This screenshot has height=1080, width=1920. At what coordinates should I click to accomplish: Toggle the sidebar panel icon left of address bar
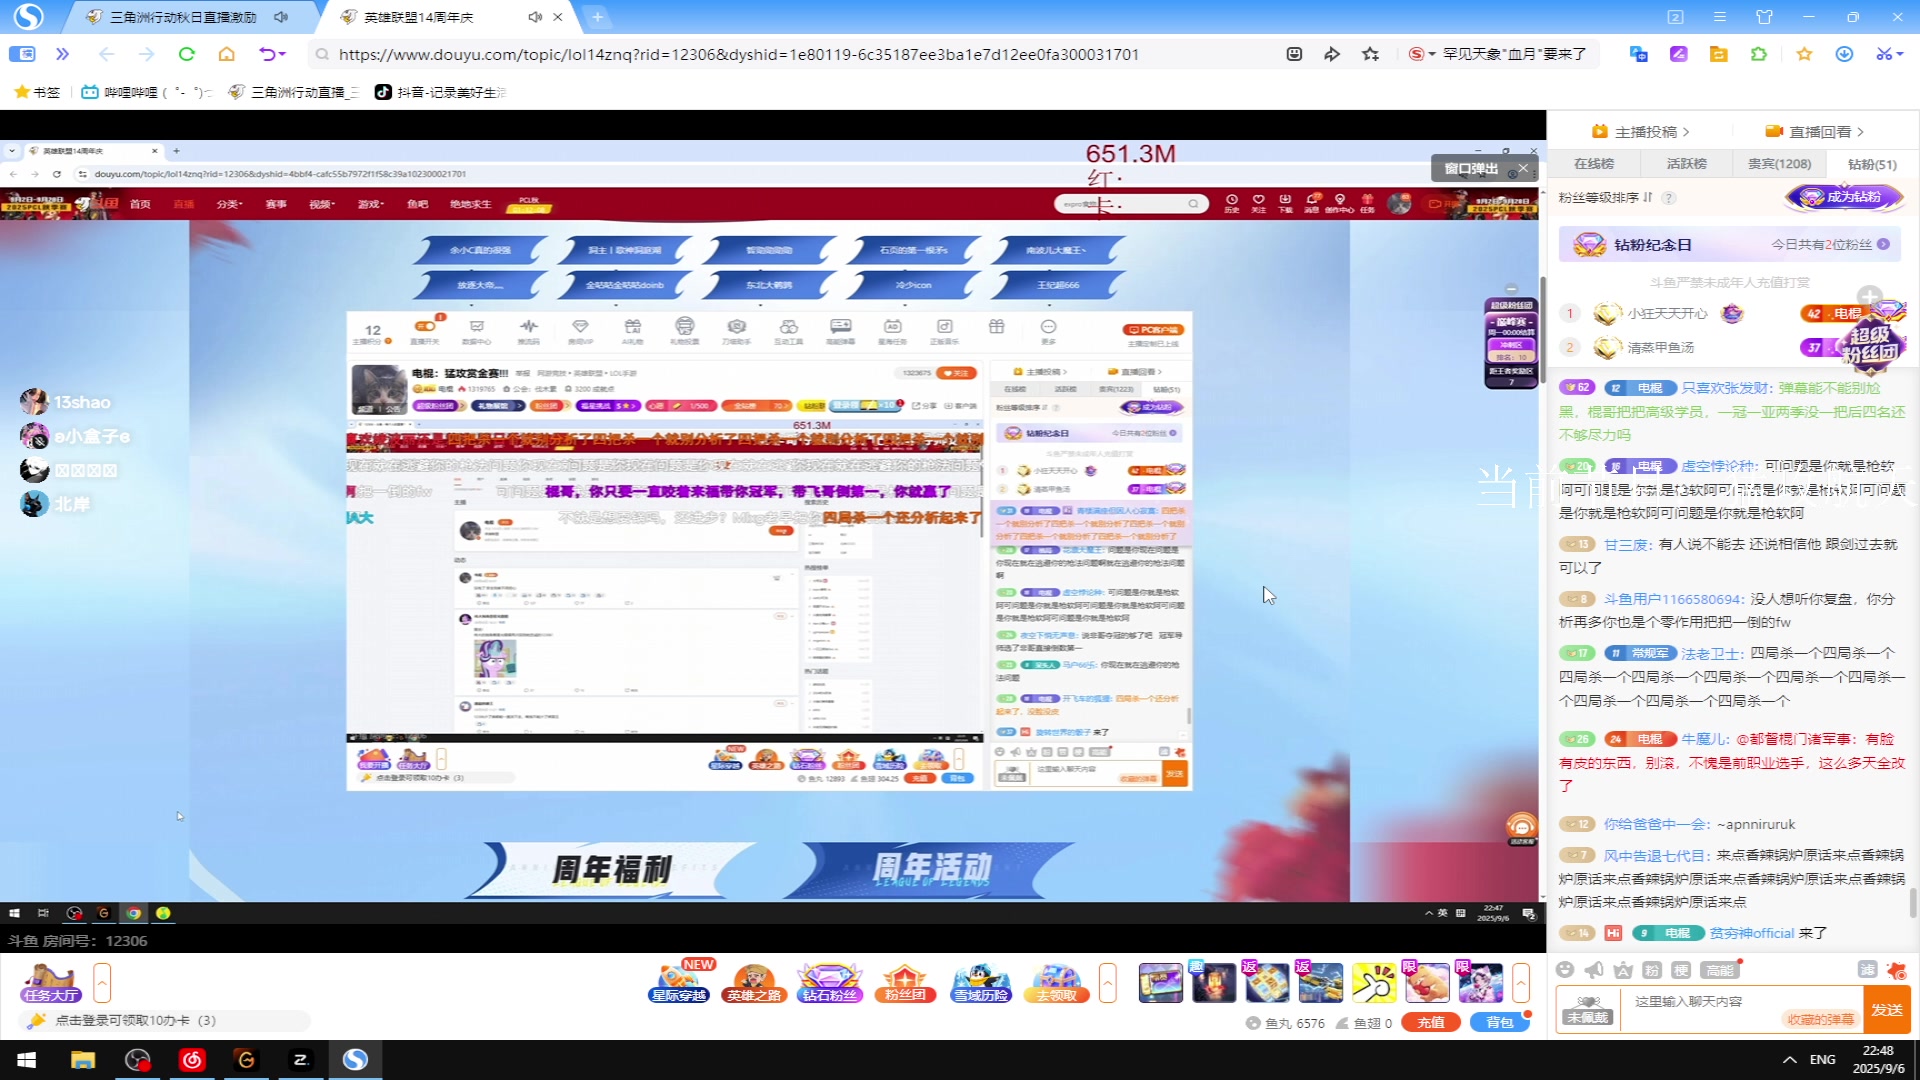point(22,54)
